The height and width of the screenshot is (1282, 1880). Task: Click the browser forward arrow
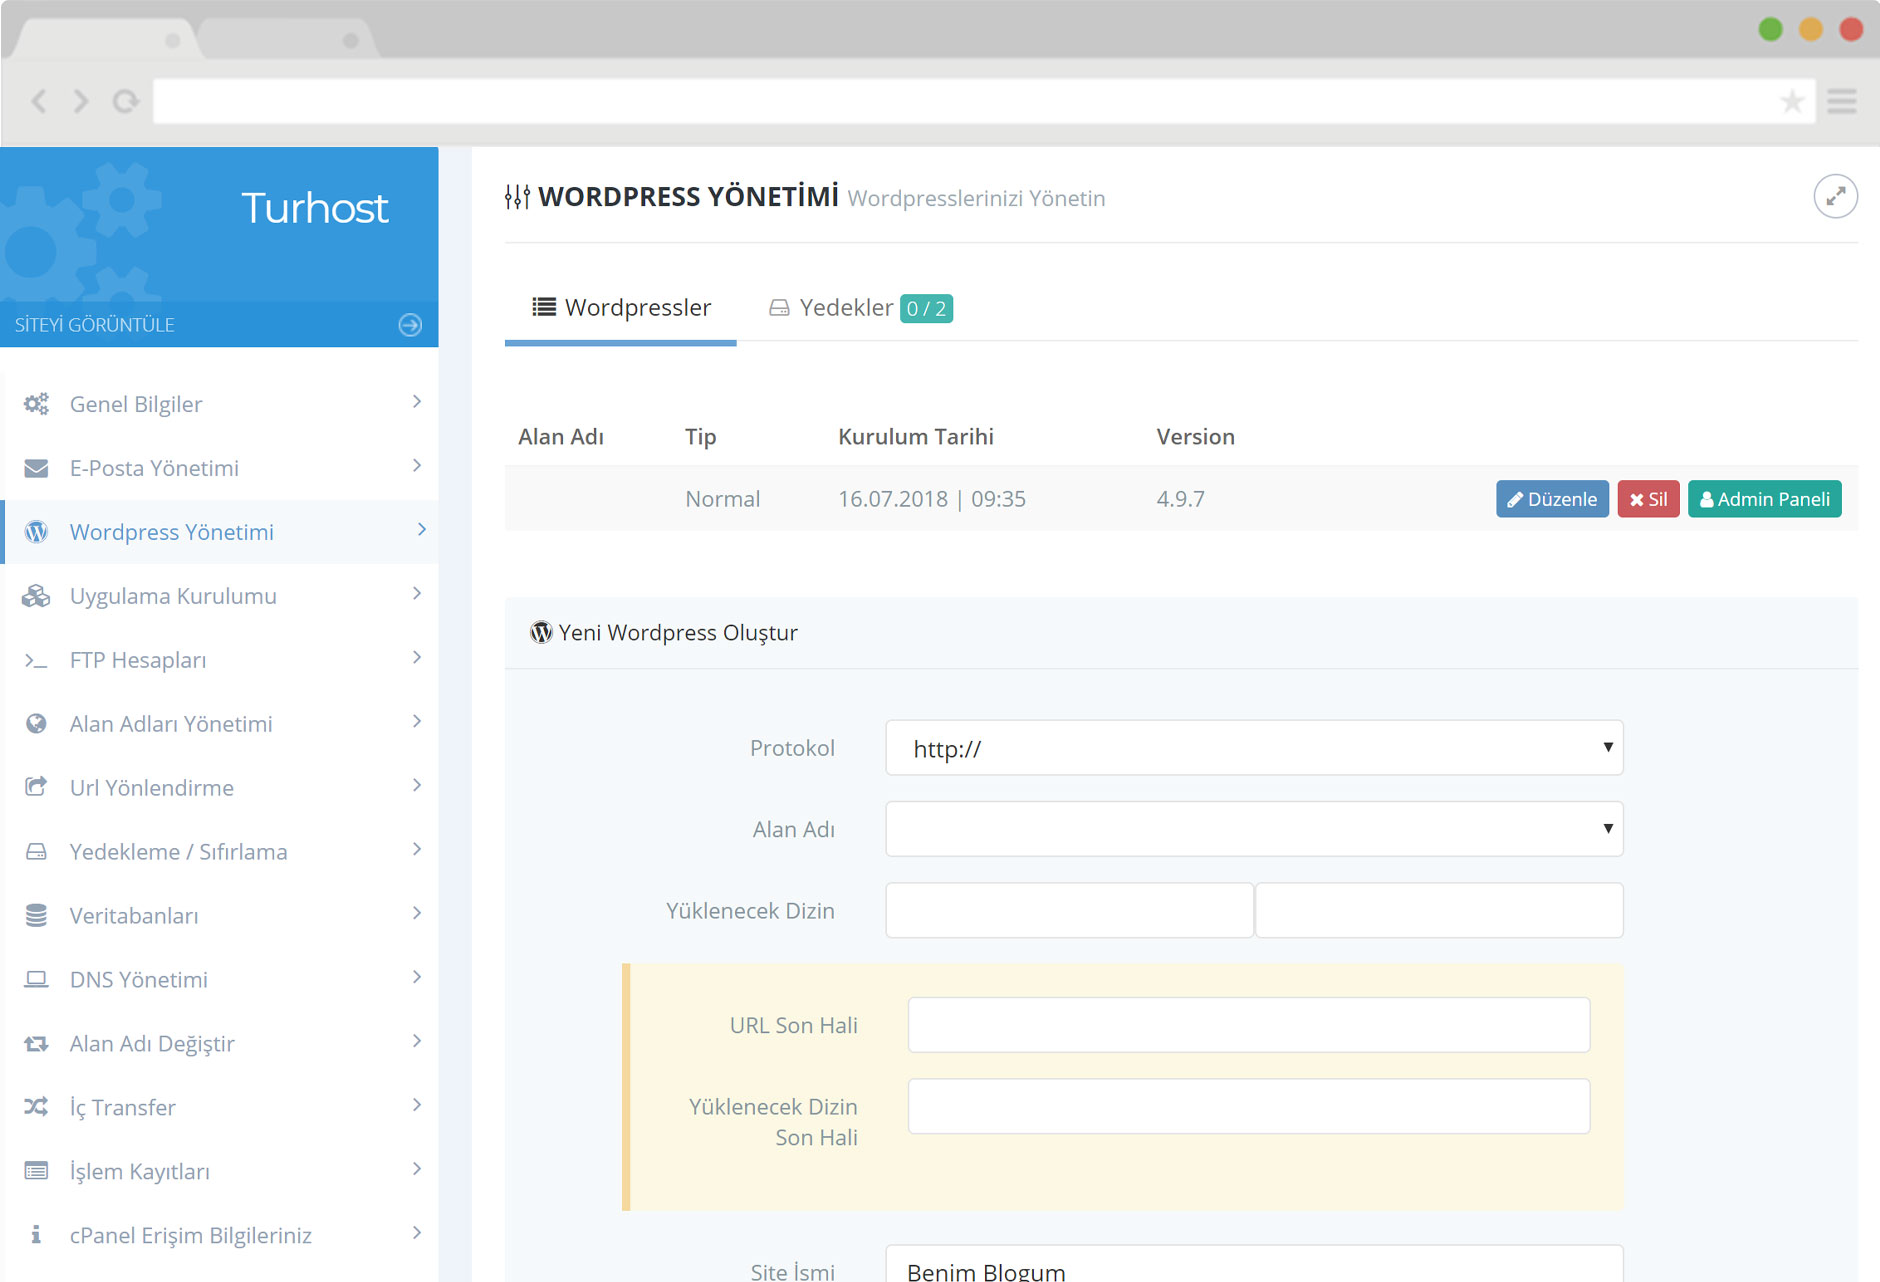(81, 101)
